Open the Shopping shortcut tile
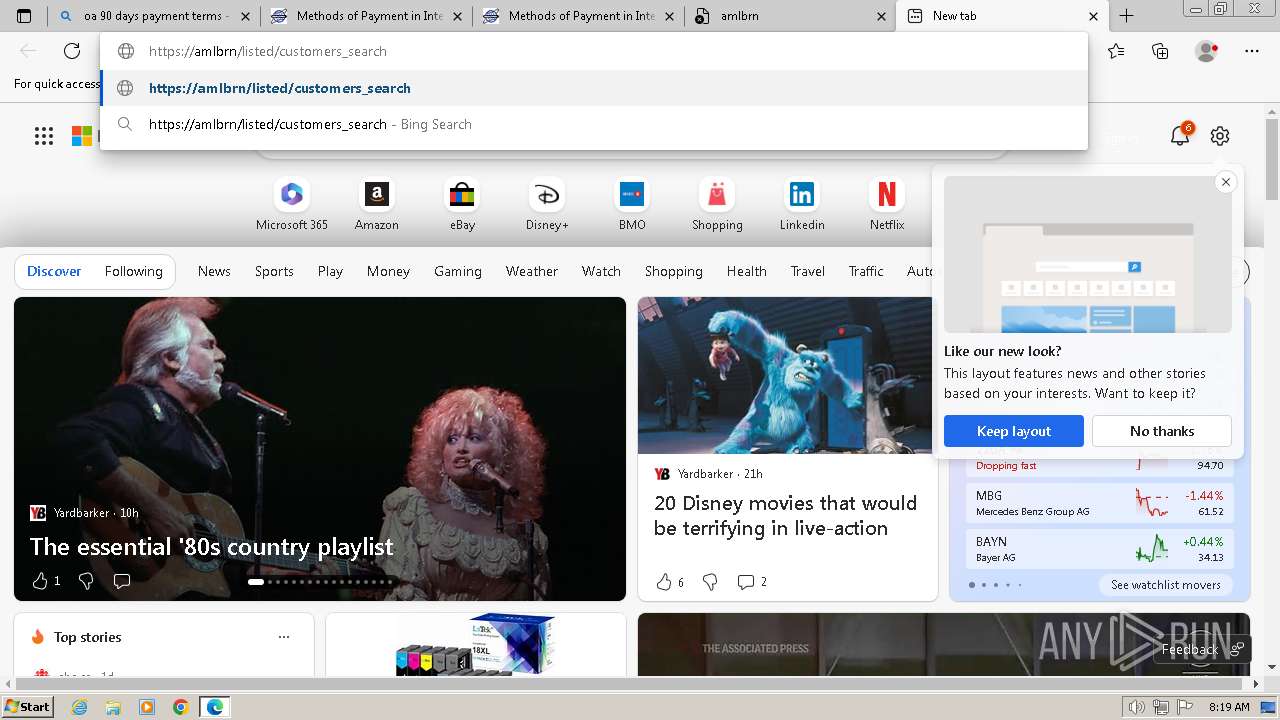Image resolution: width=1280 pixels, height=720 pixels. [x=717, y=205]
